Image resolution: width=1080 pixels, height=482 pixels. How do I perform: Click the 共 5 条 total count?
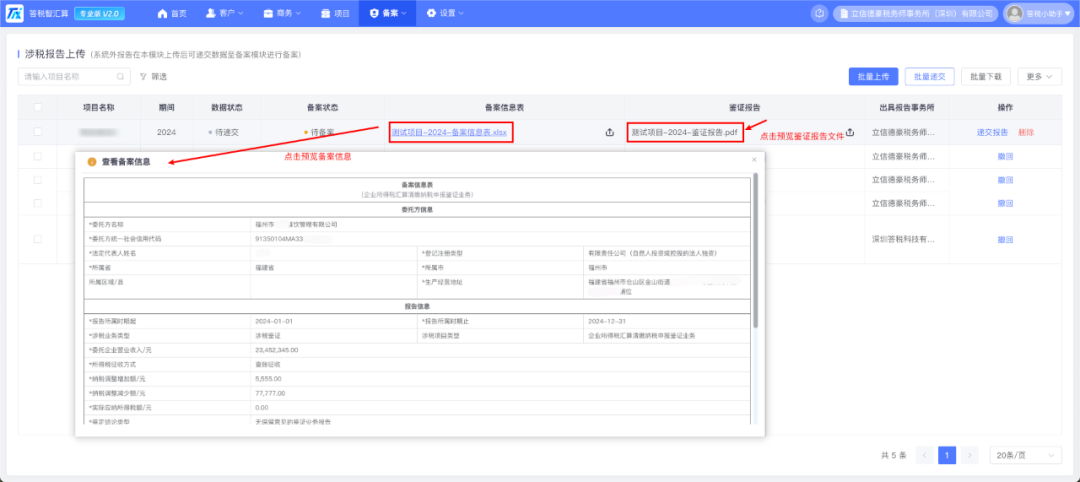click(894, 455)
